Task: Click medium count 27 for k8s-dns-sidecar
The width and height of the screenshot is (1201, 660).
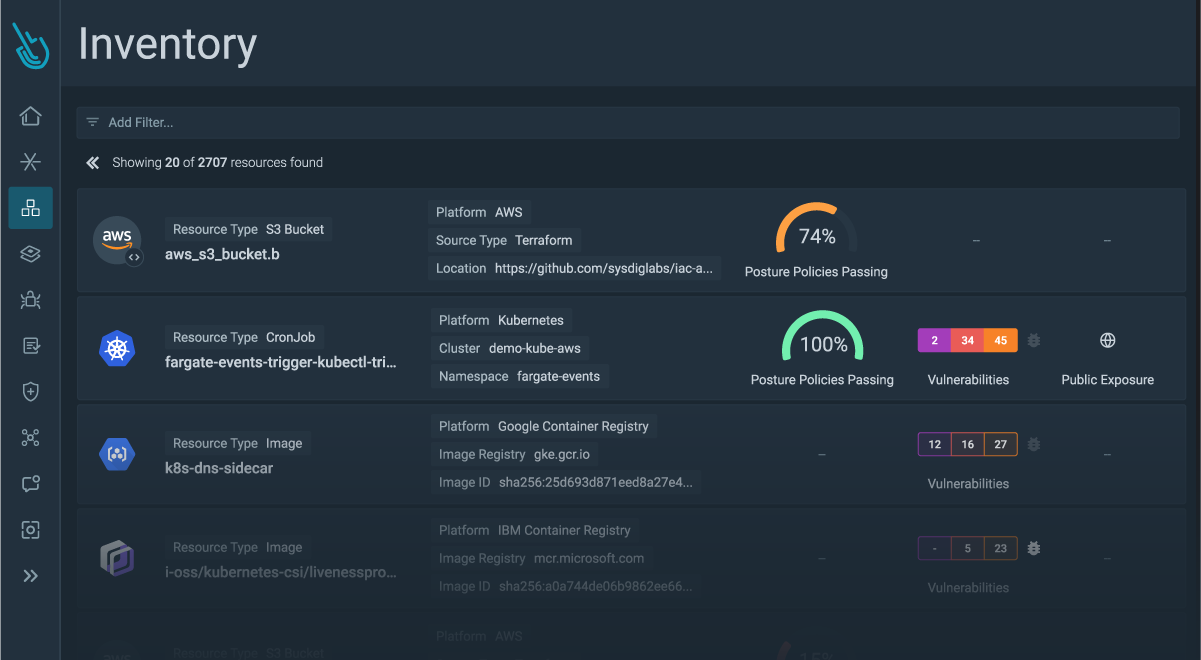Action: pyautogui.click(x=1001, y=444)
